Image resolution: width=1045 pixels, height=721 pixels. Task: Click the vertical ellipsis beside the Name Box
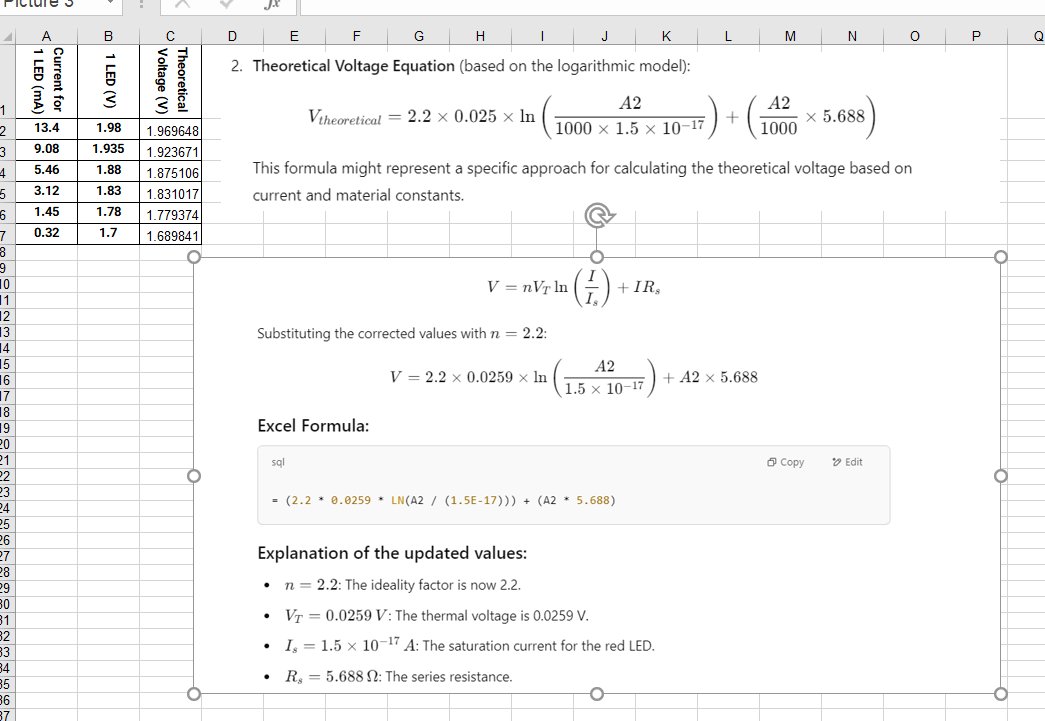(140, 4)
